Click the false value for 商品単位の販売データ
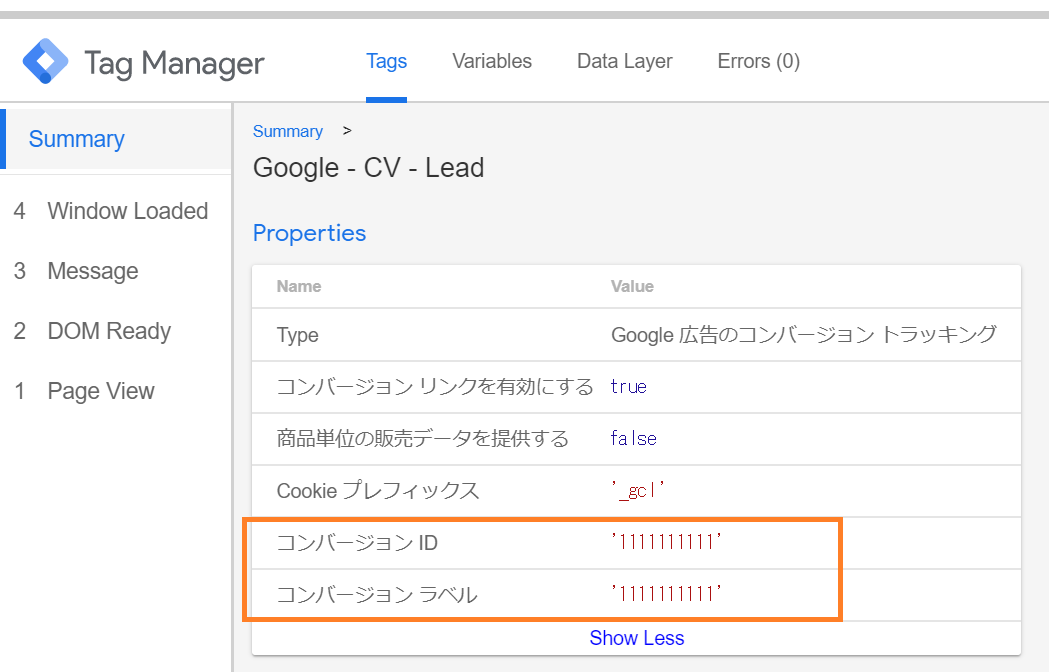This screenshot has height=672, width=1049. pyautogui.click(x=633, y=439)
